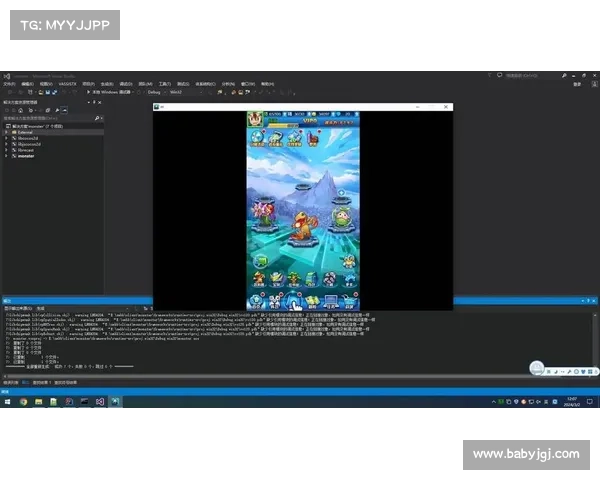
Task: Select the green round monster on right pedestal
Action: 342,217
